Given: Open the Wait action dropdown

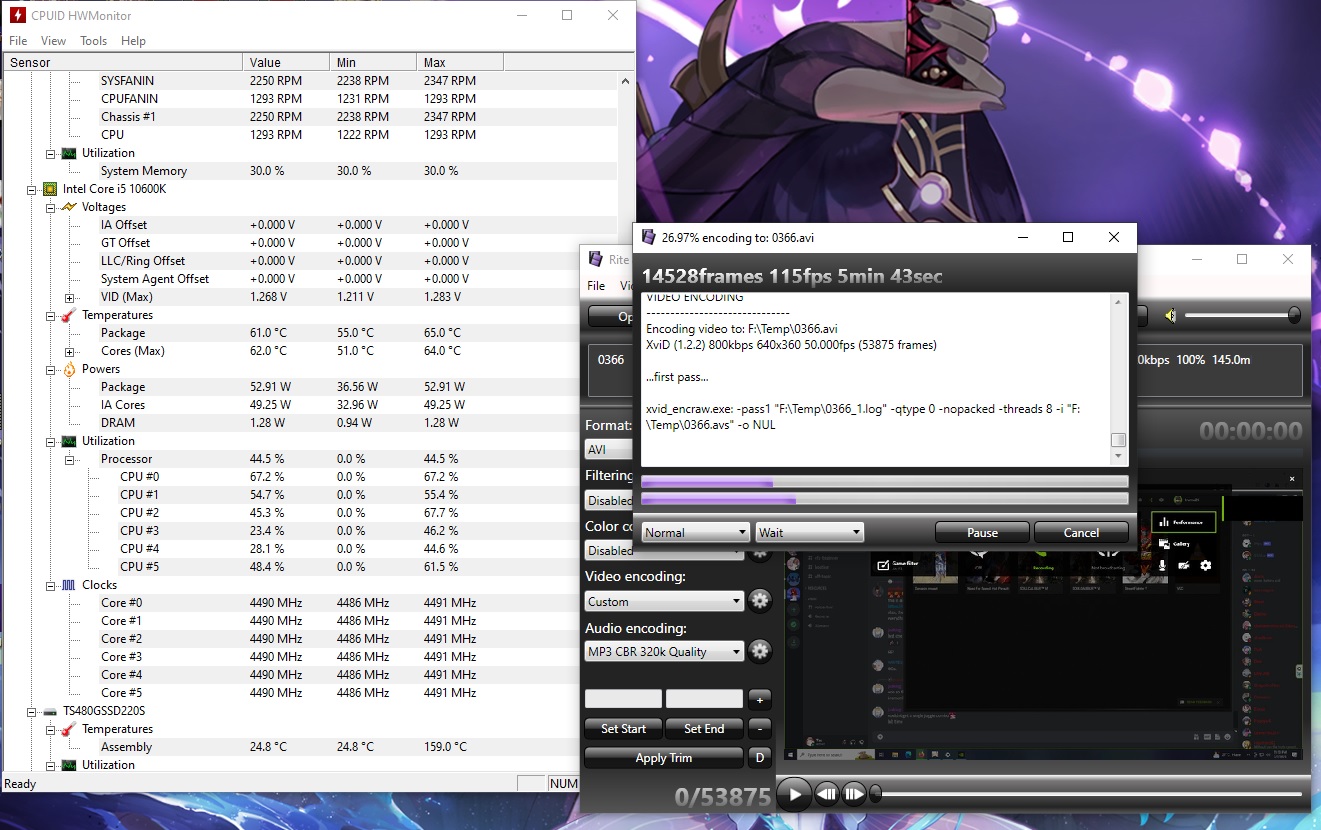Looking at the screenshot, I should point(809,533).
